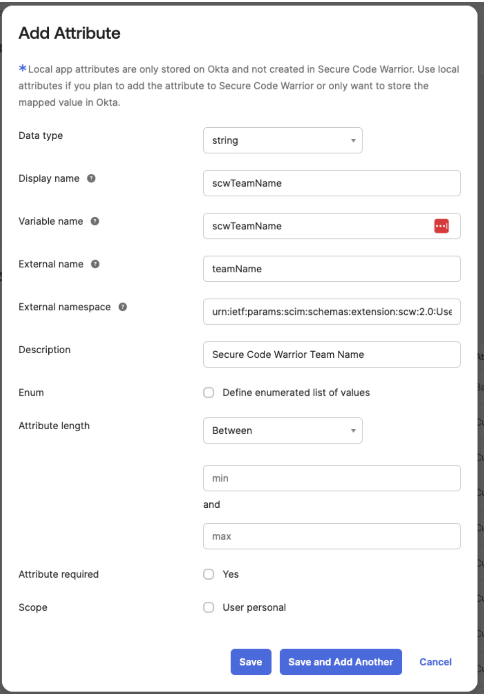Open the Data type dropdown
Image resolution: width=484 pixels, height=694 pixels.
[x=283, y=140]
